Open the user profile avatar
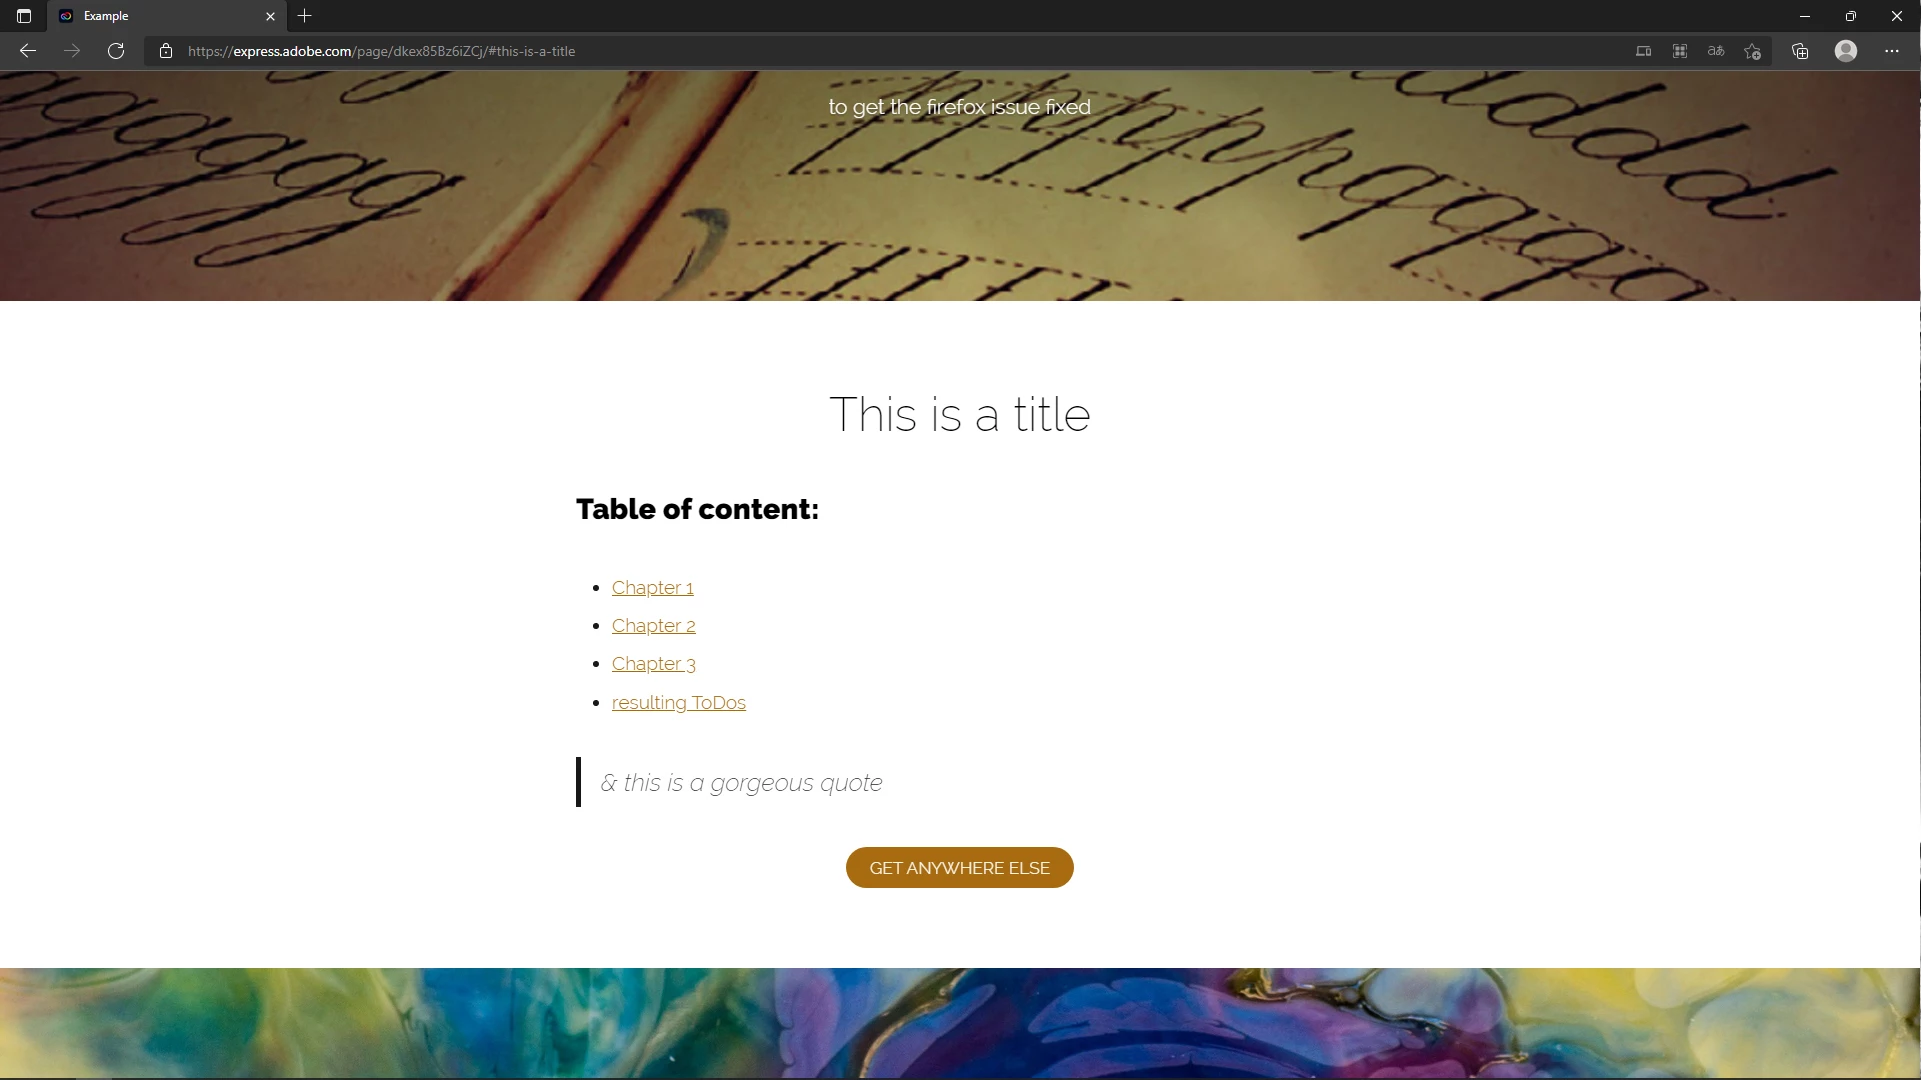 pos(1846,51)
